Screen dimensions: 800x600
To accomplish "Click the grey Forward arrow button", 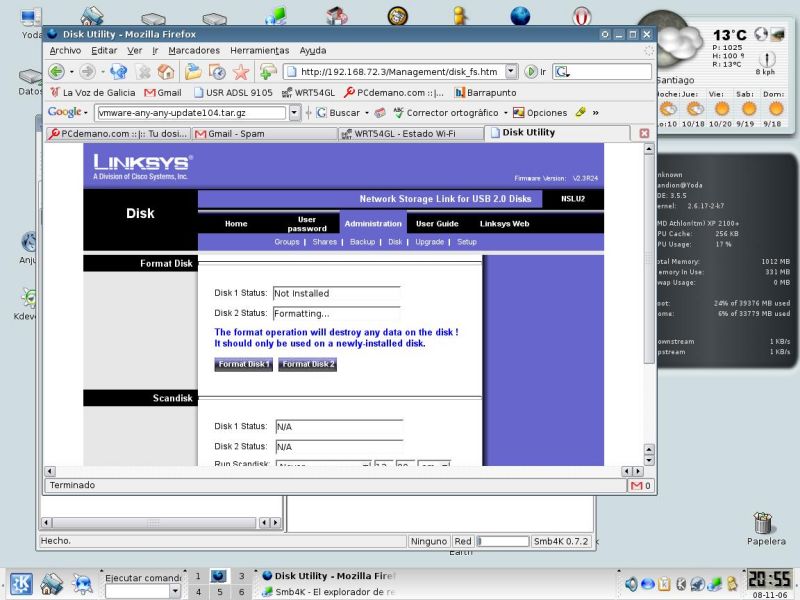I will pyautogui.click(x=87, y=71).
